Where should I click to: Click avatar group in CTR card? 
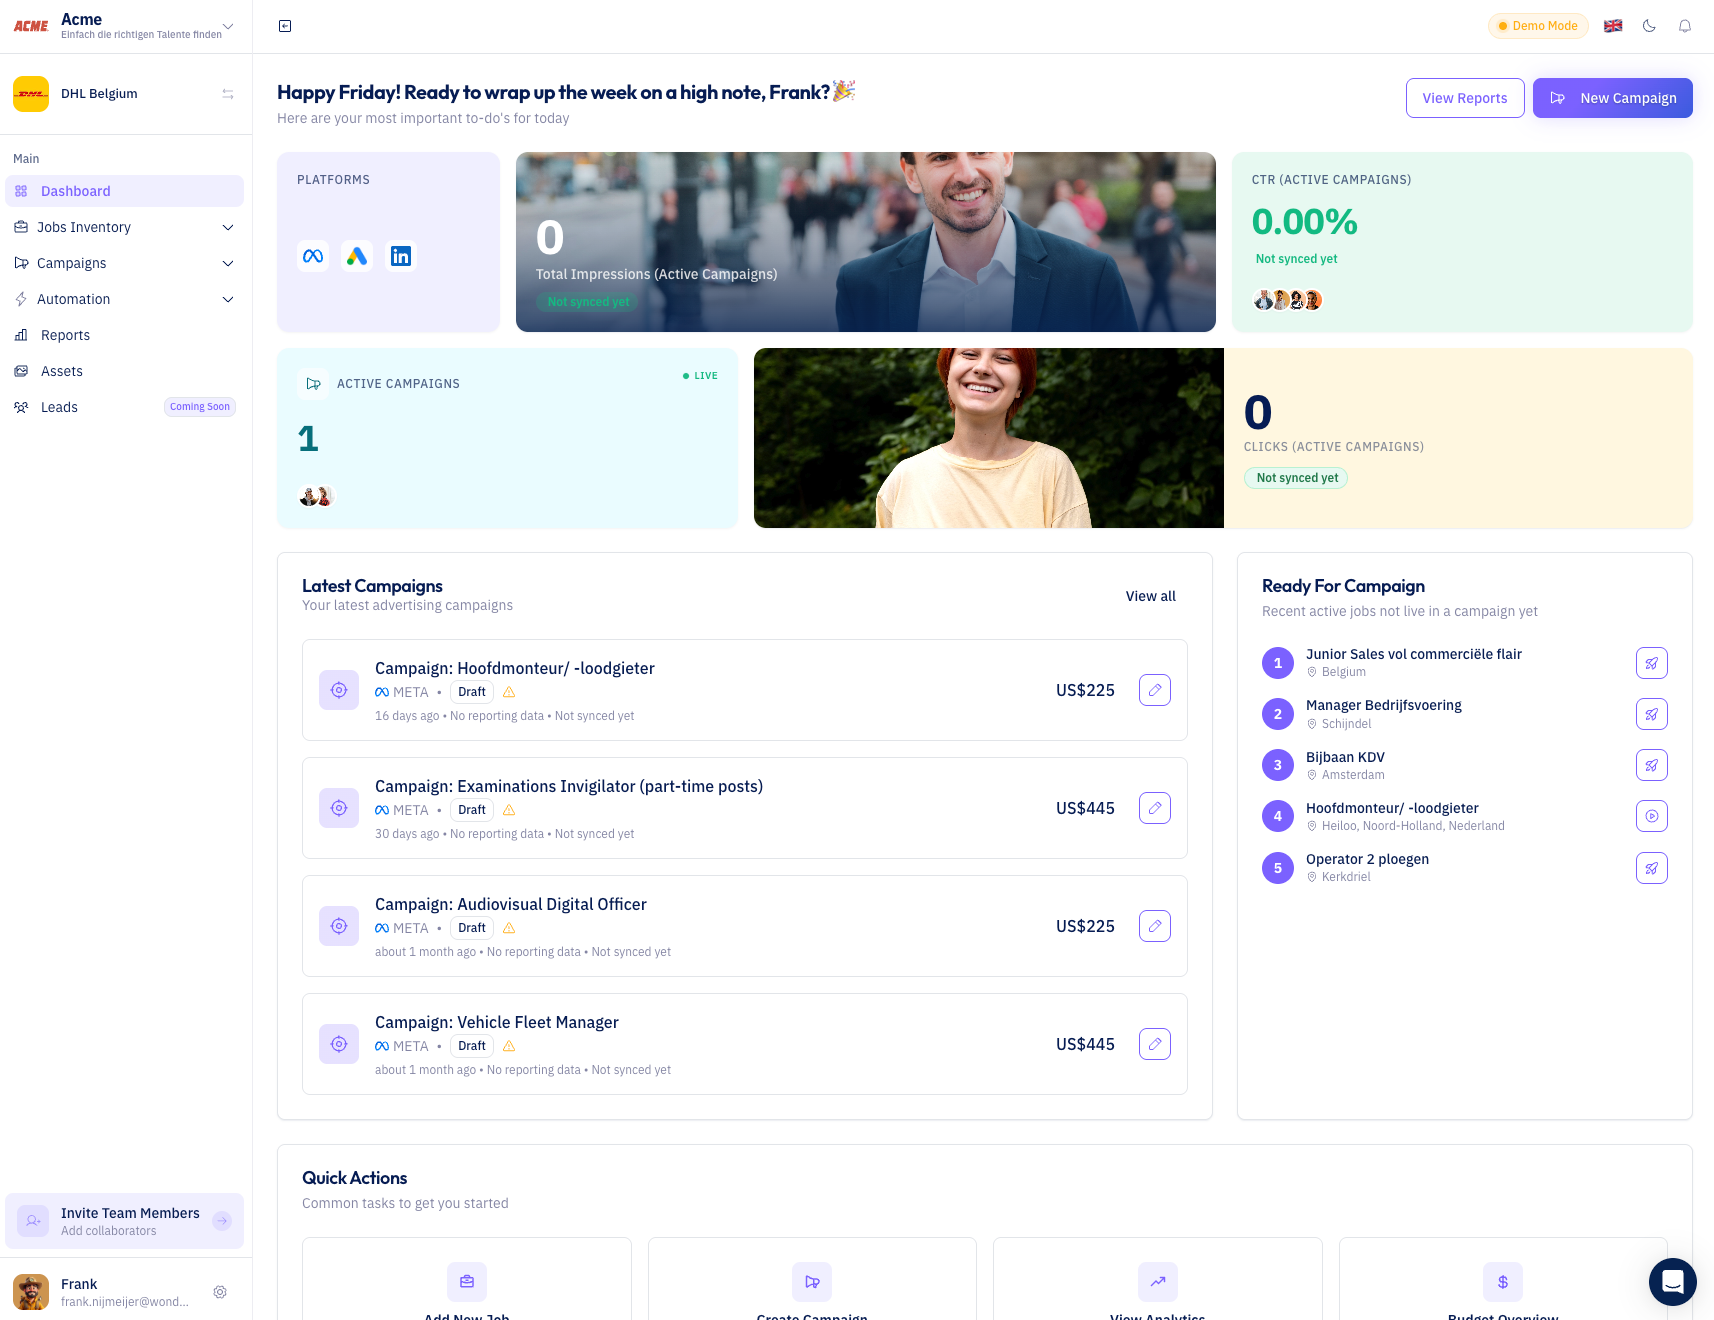tap(1288, 299)
